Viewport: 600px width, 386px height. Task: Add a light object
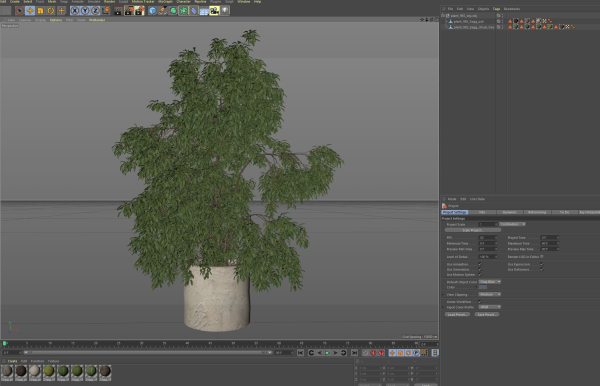coord(225,11)
